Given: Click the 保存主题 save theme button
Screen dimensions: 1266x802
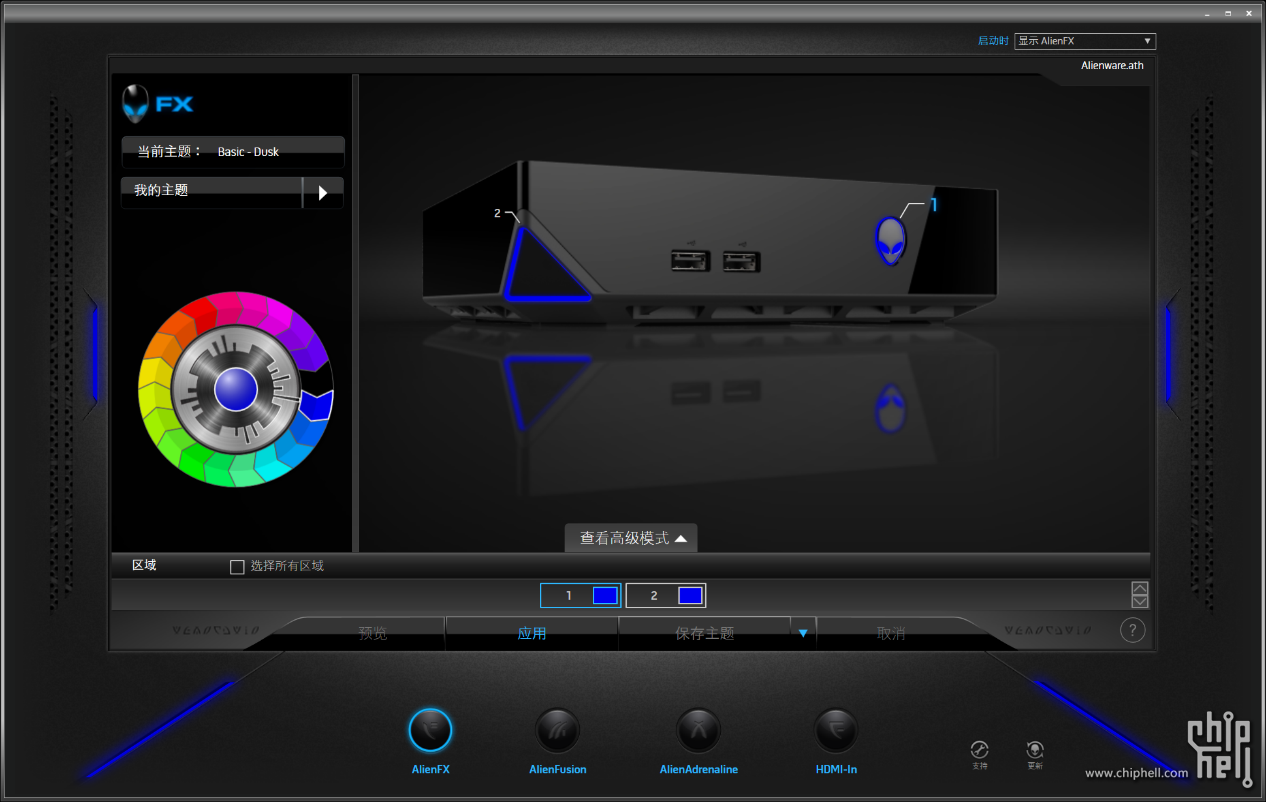Looking at the screenshot, I should tap(705, 633).
